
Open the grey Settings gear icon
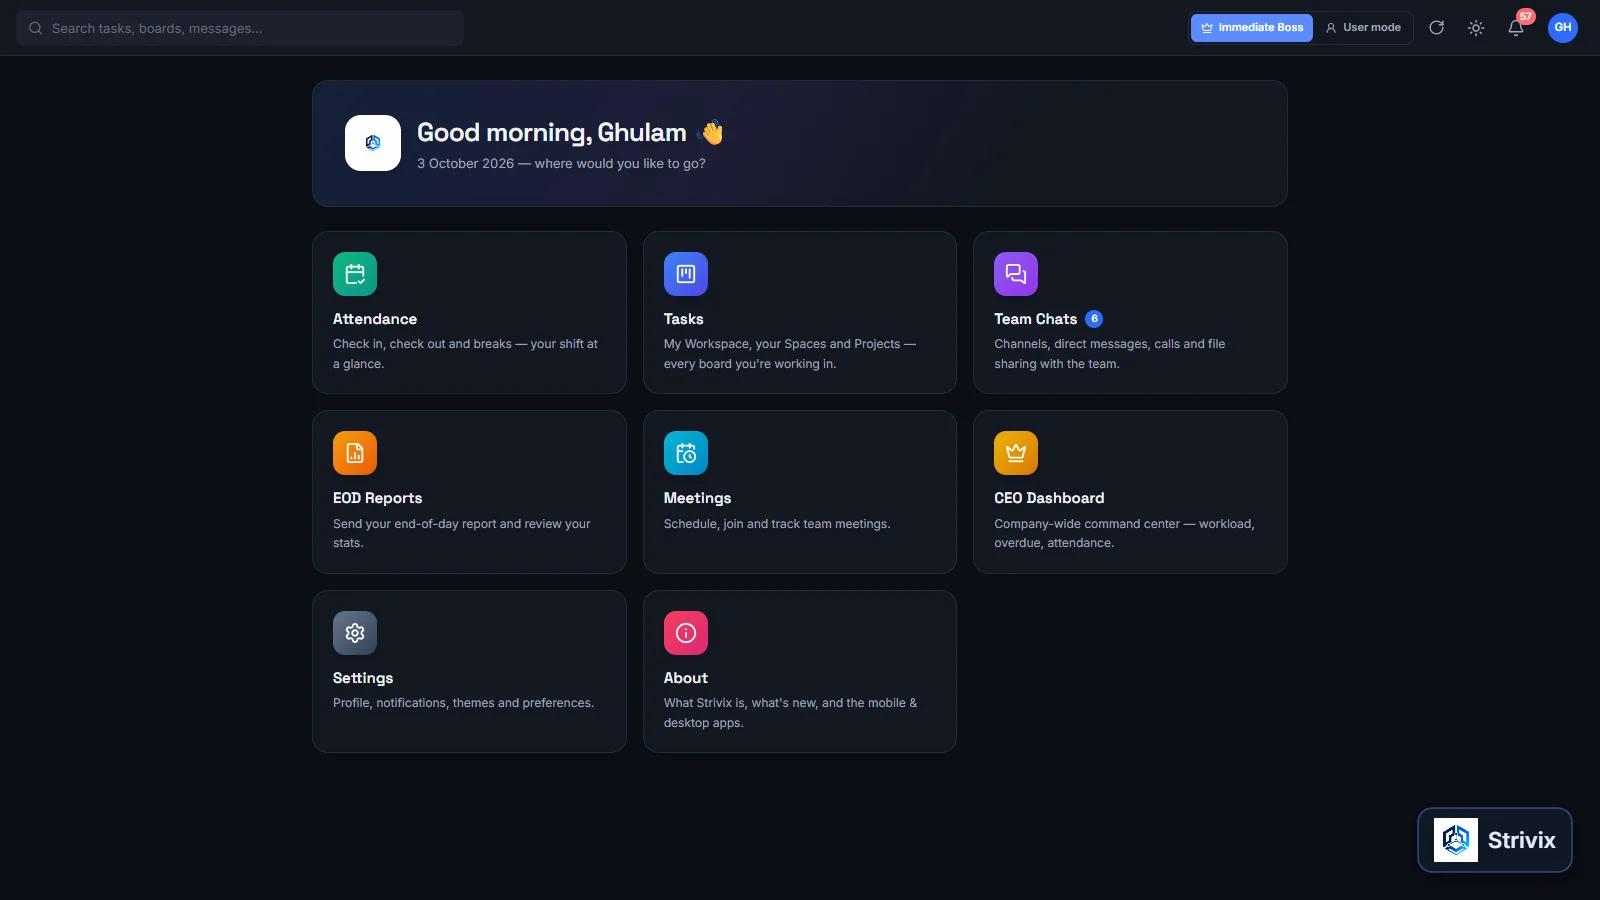point(355,633)
